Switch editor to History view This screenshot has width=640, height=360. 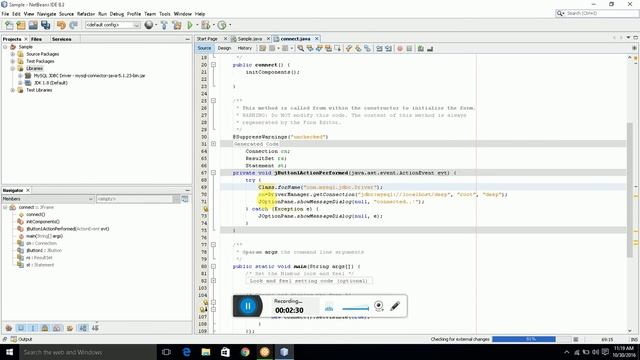[244, 48]
